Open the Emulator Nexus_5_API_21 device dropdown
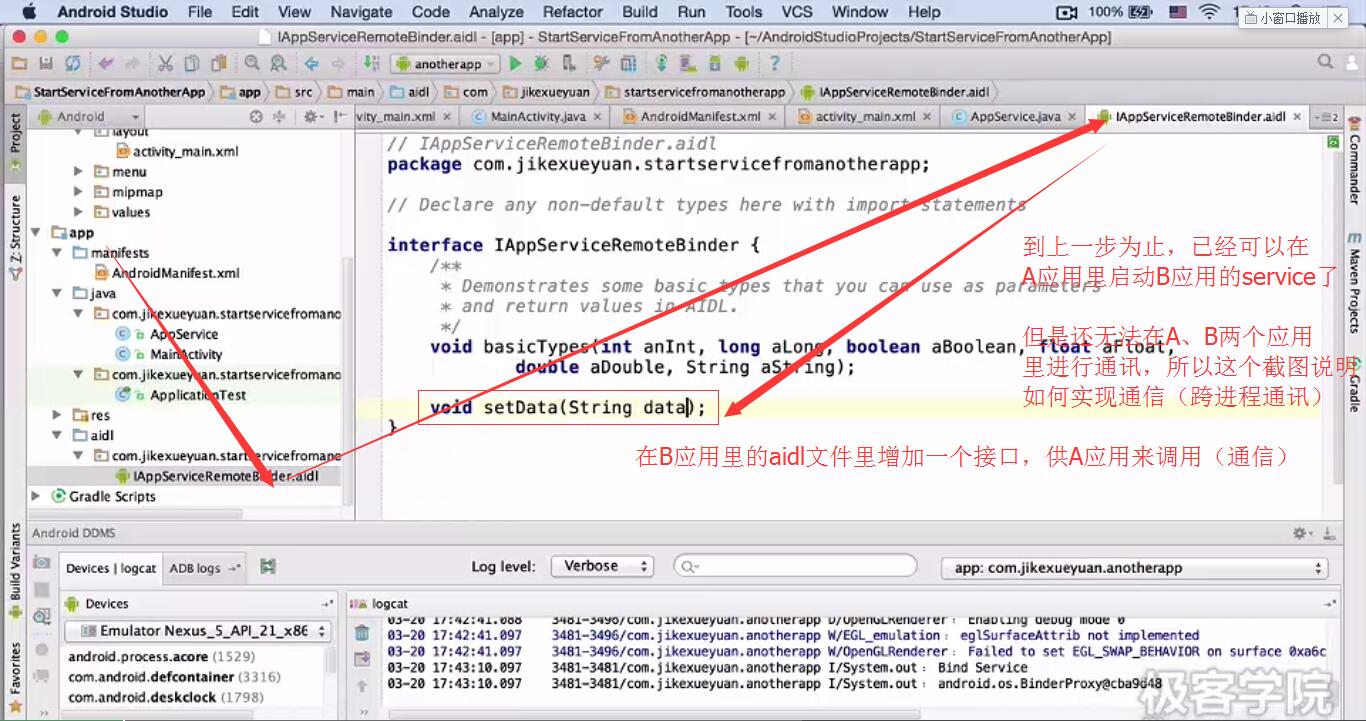The width and height of the screenshot is (1366, 721). pyautogui.click(x=198, y=631)
